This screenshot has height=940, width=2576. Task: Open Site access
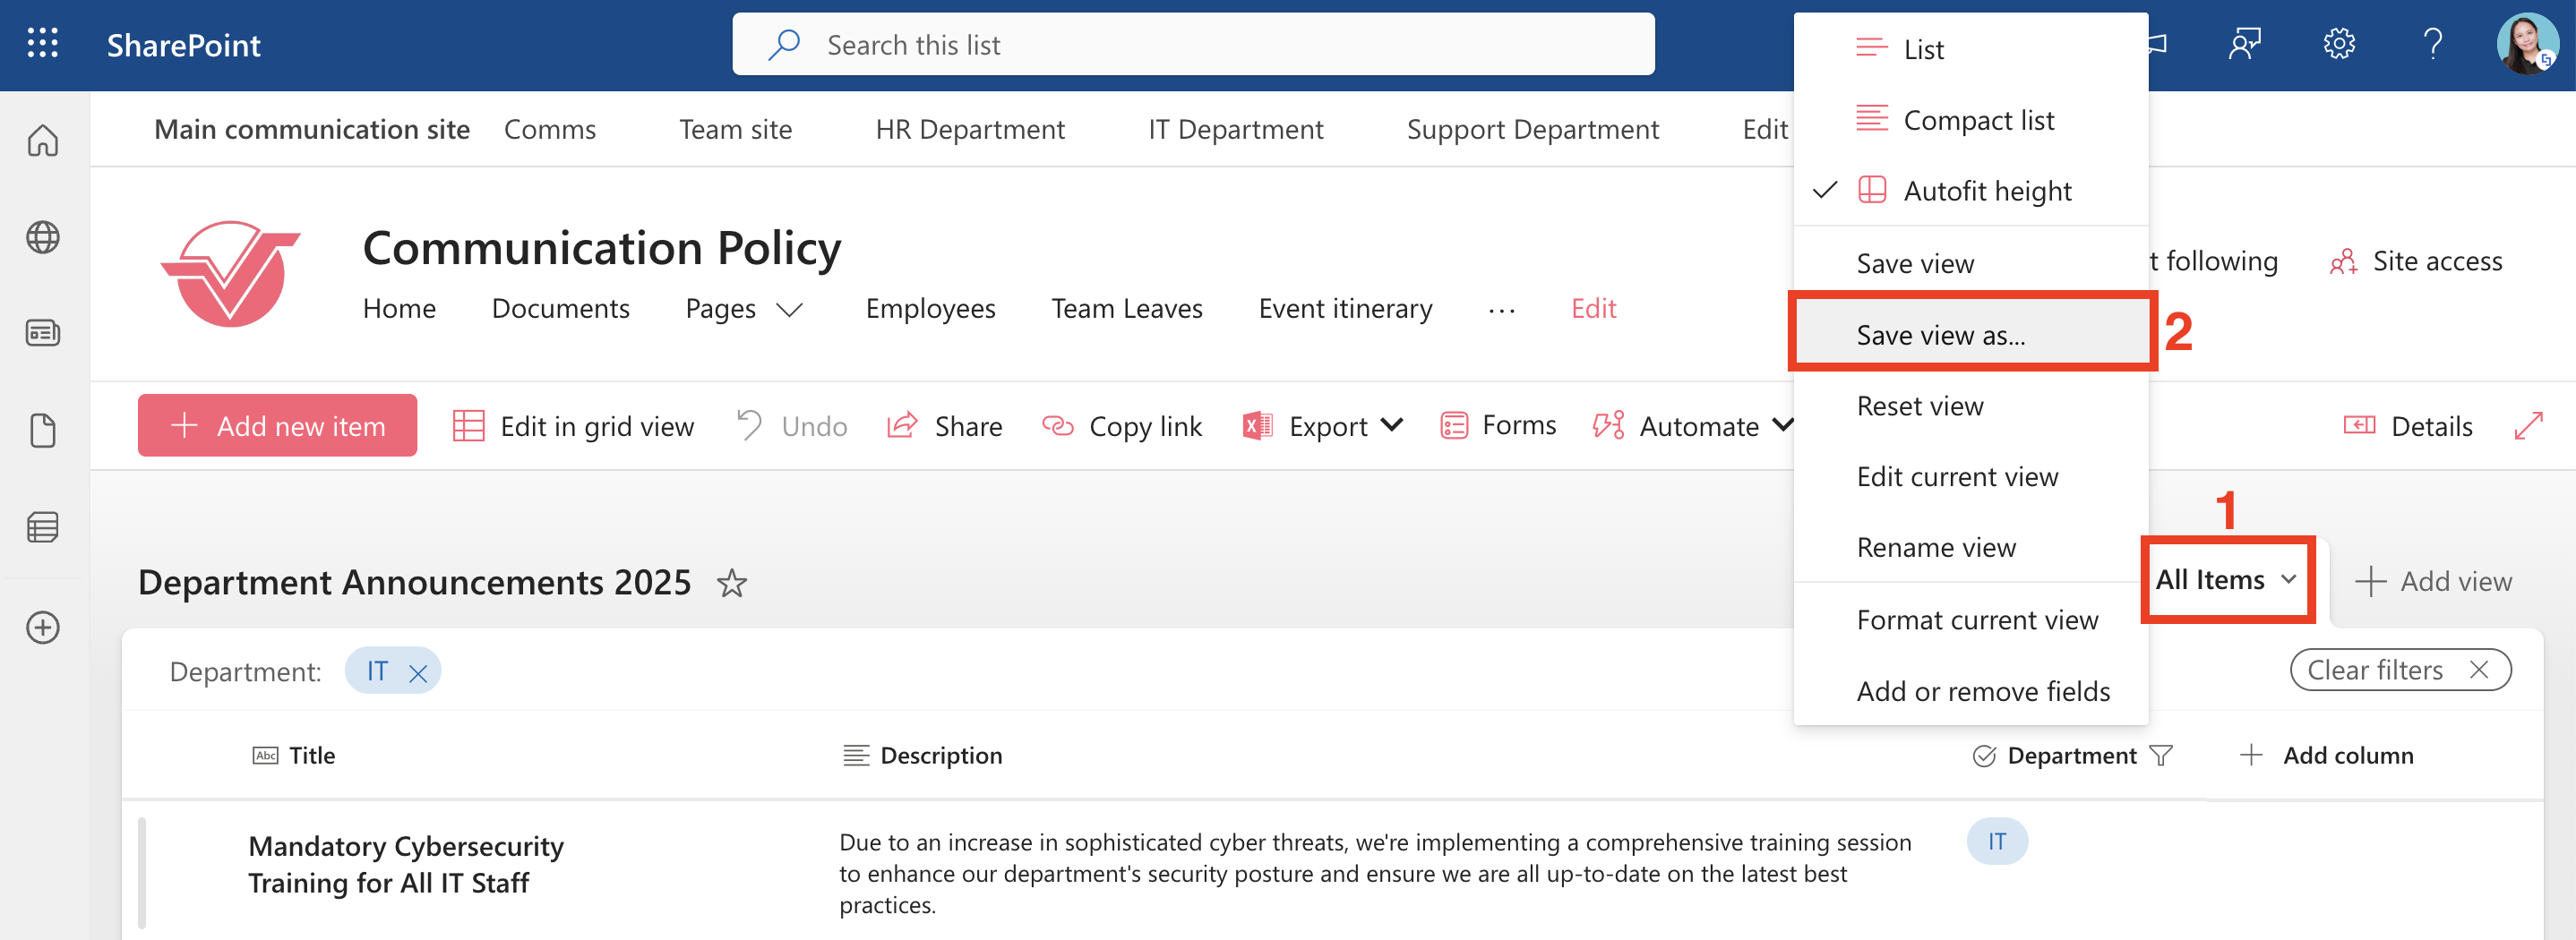pos(2415,261)
